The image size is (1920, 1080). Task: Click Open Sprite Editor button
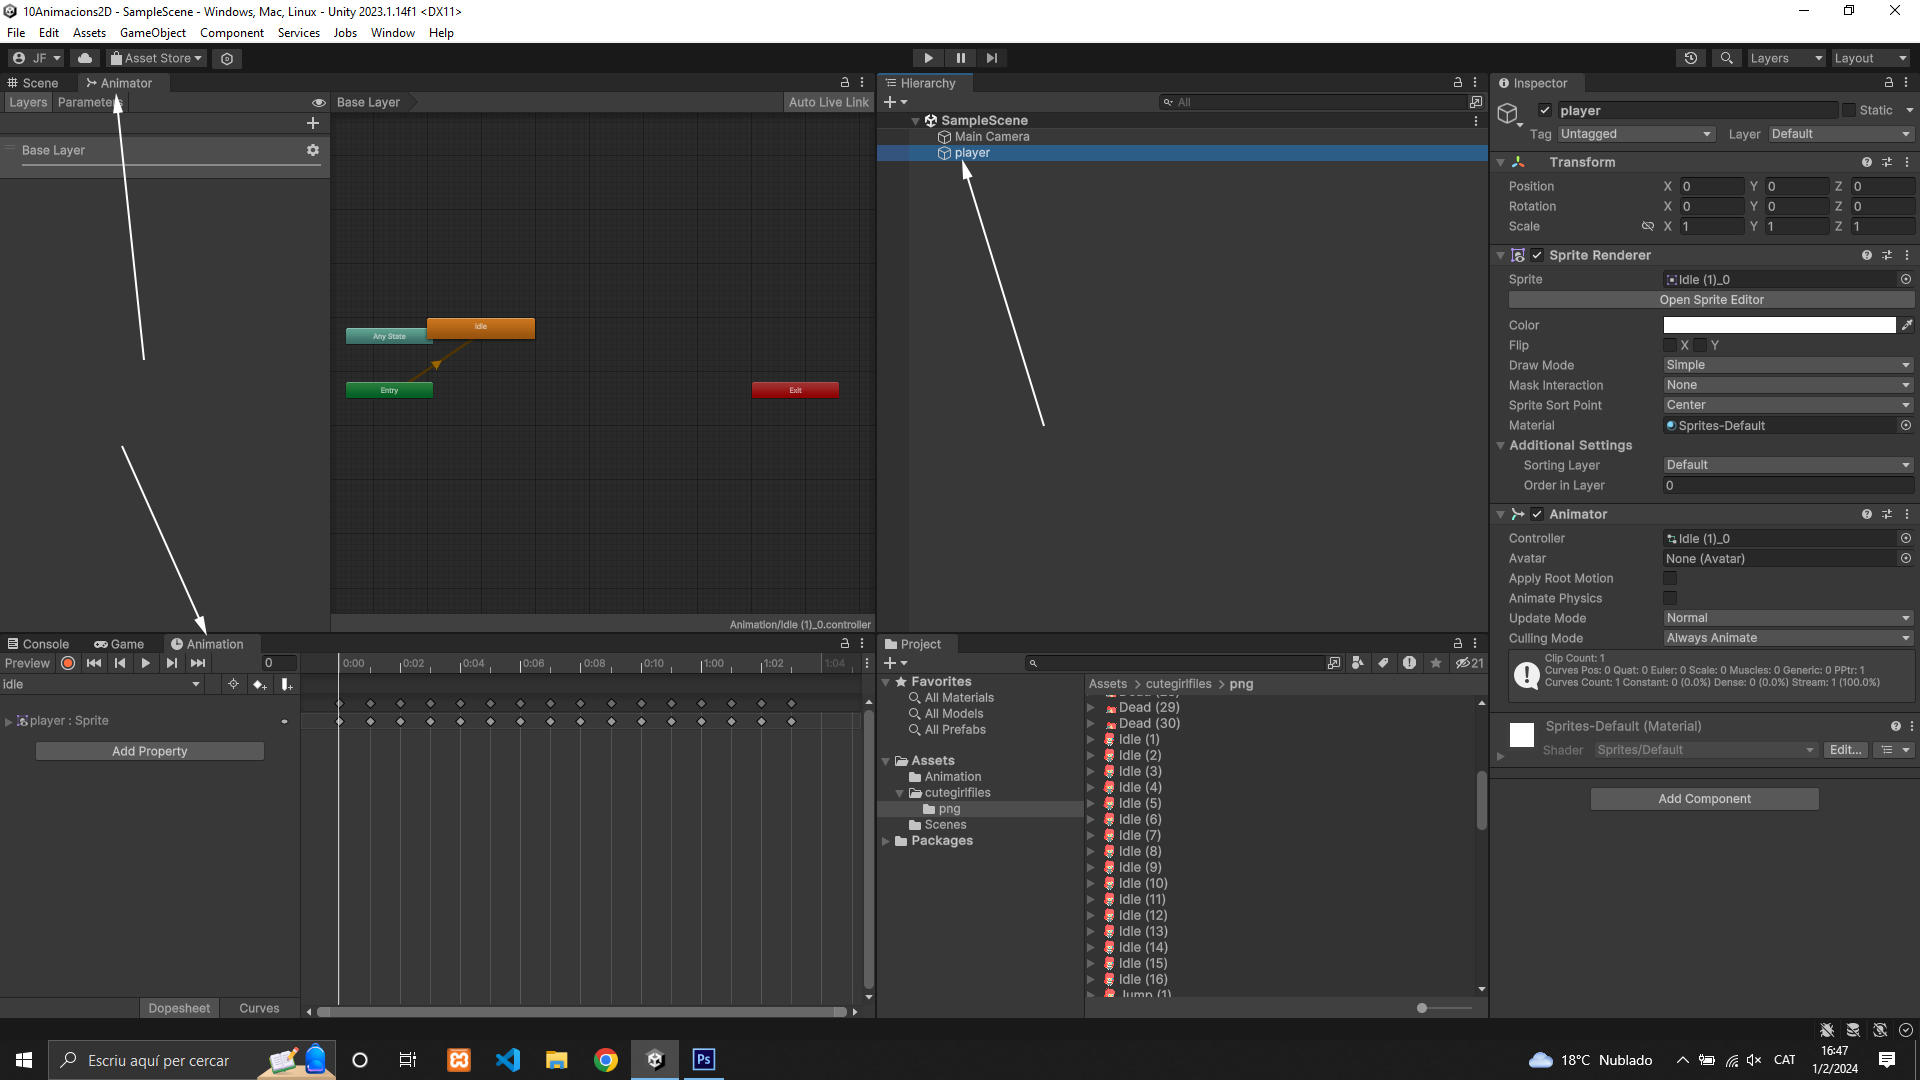1711,300
